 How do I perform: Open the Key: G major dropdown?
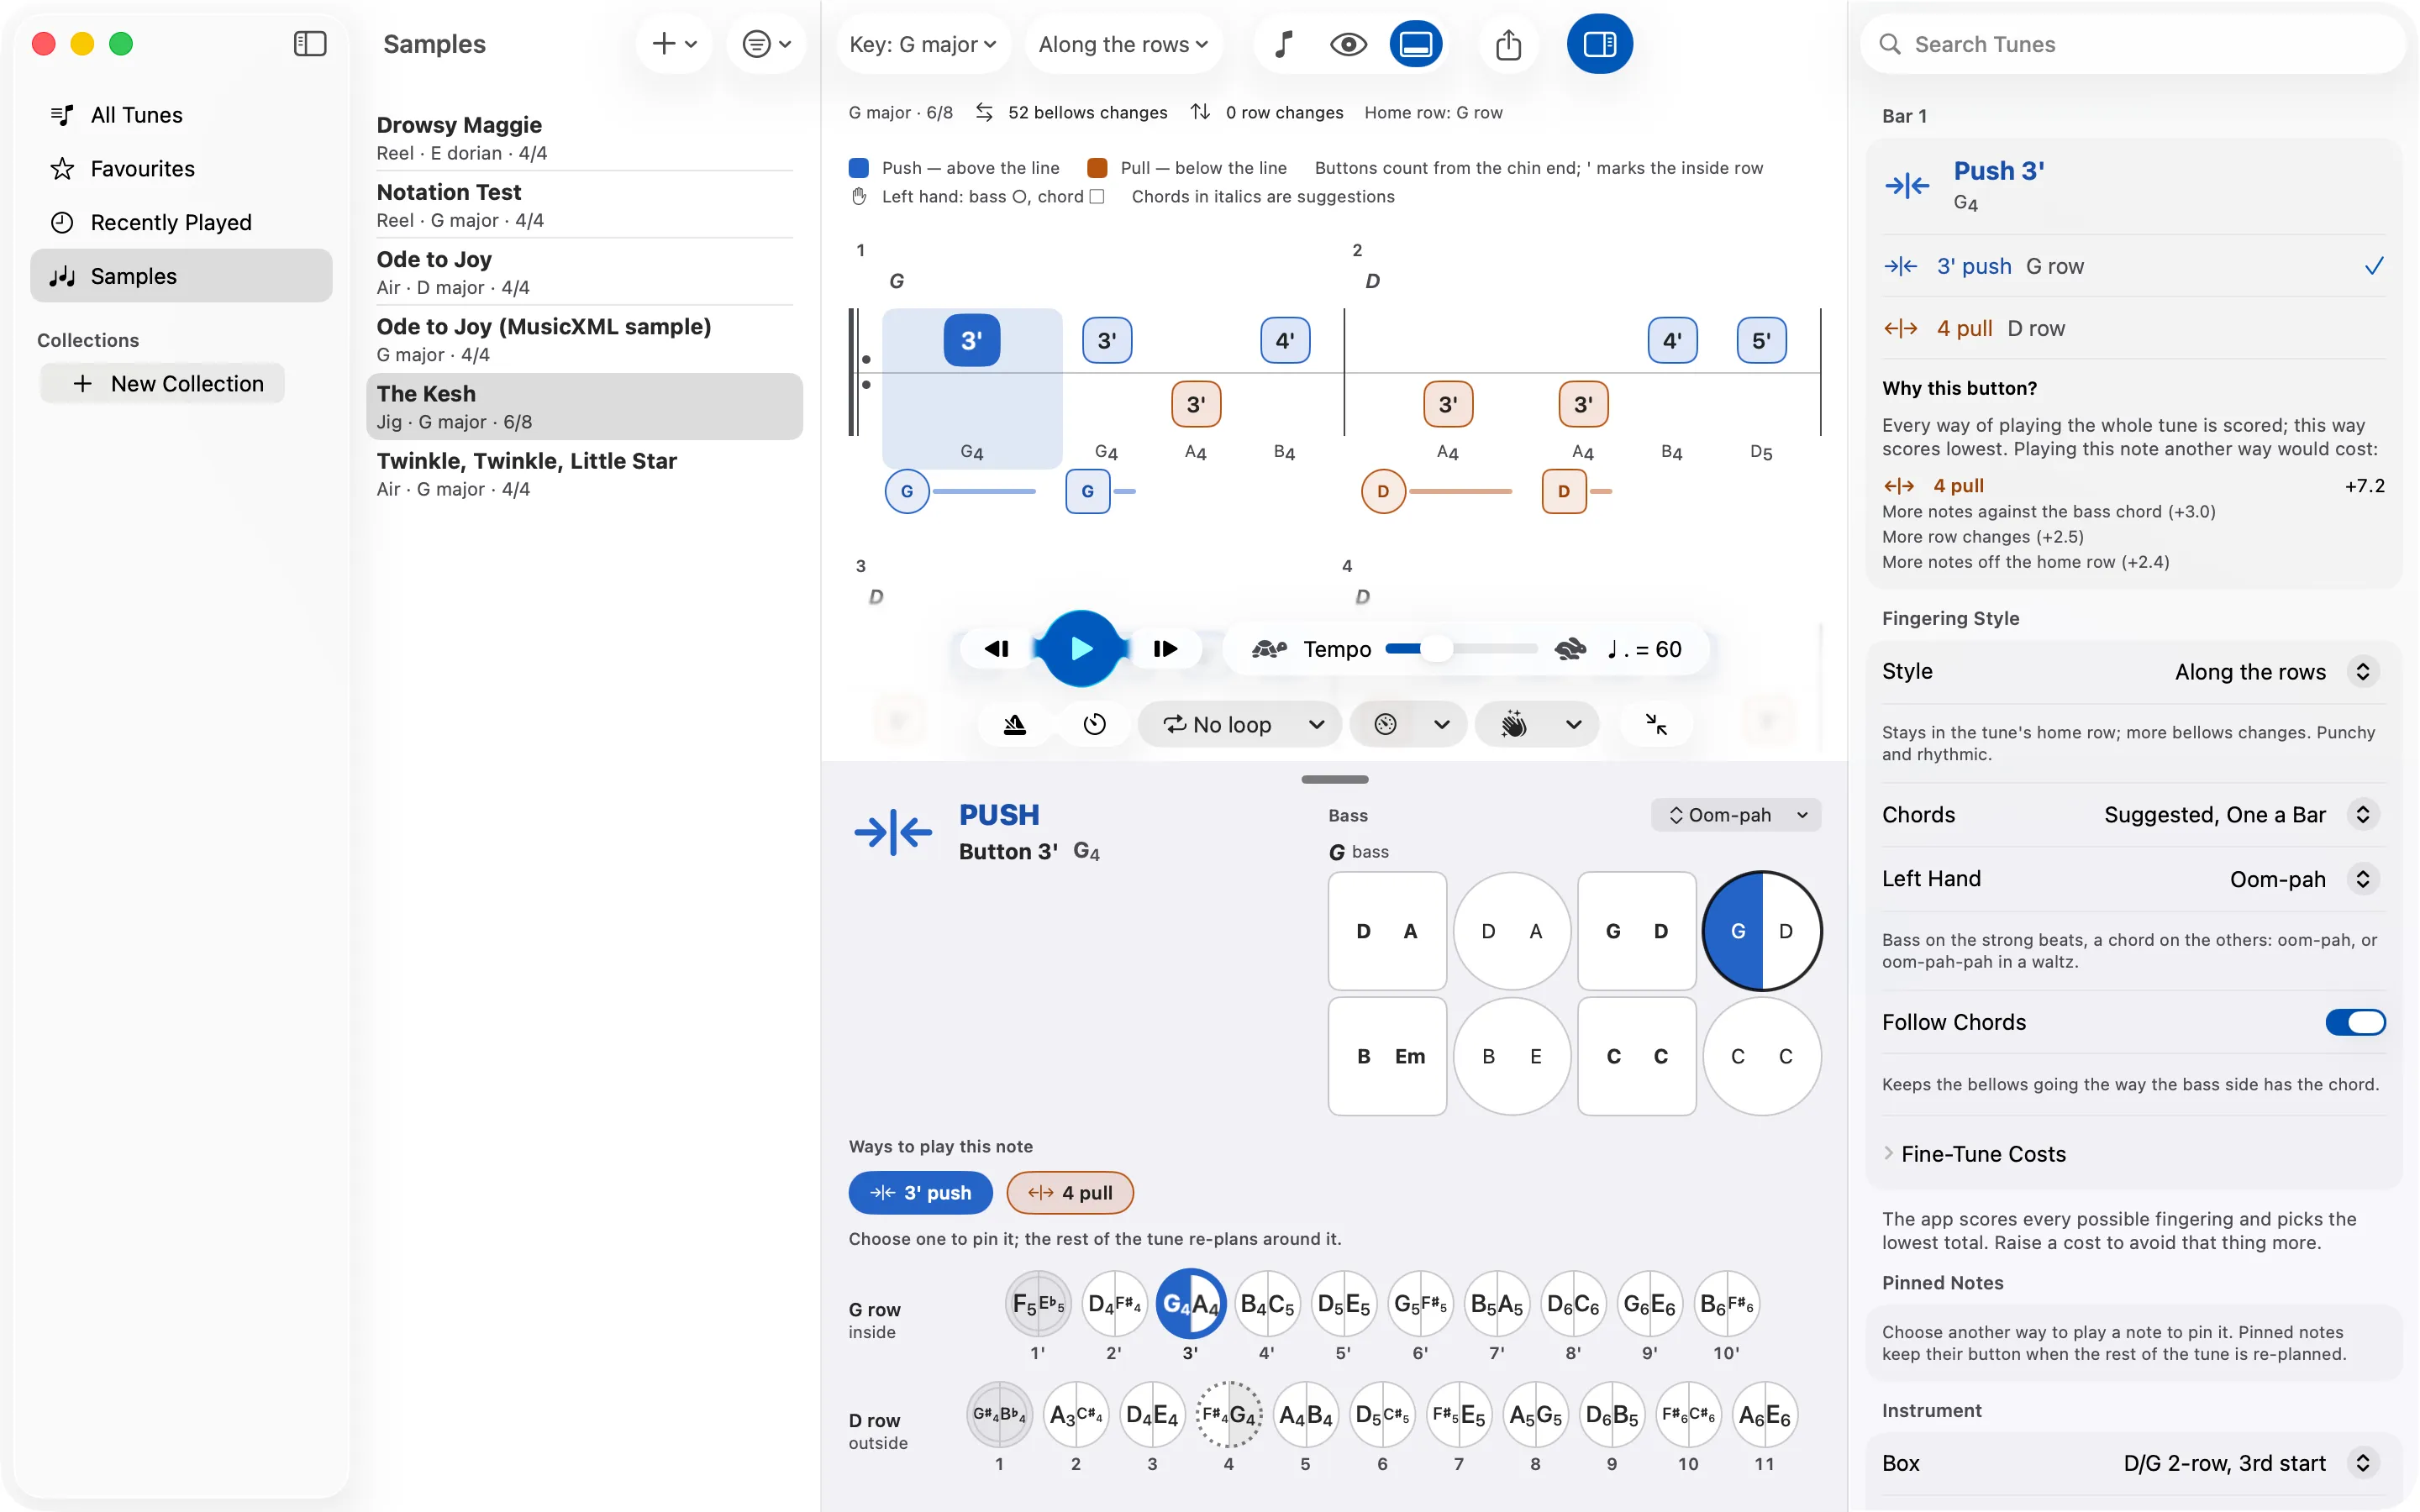pyautogui.click(x=922, y=44)
